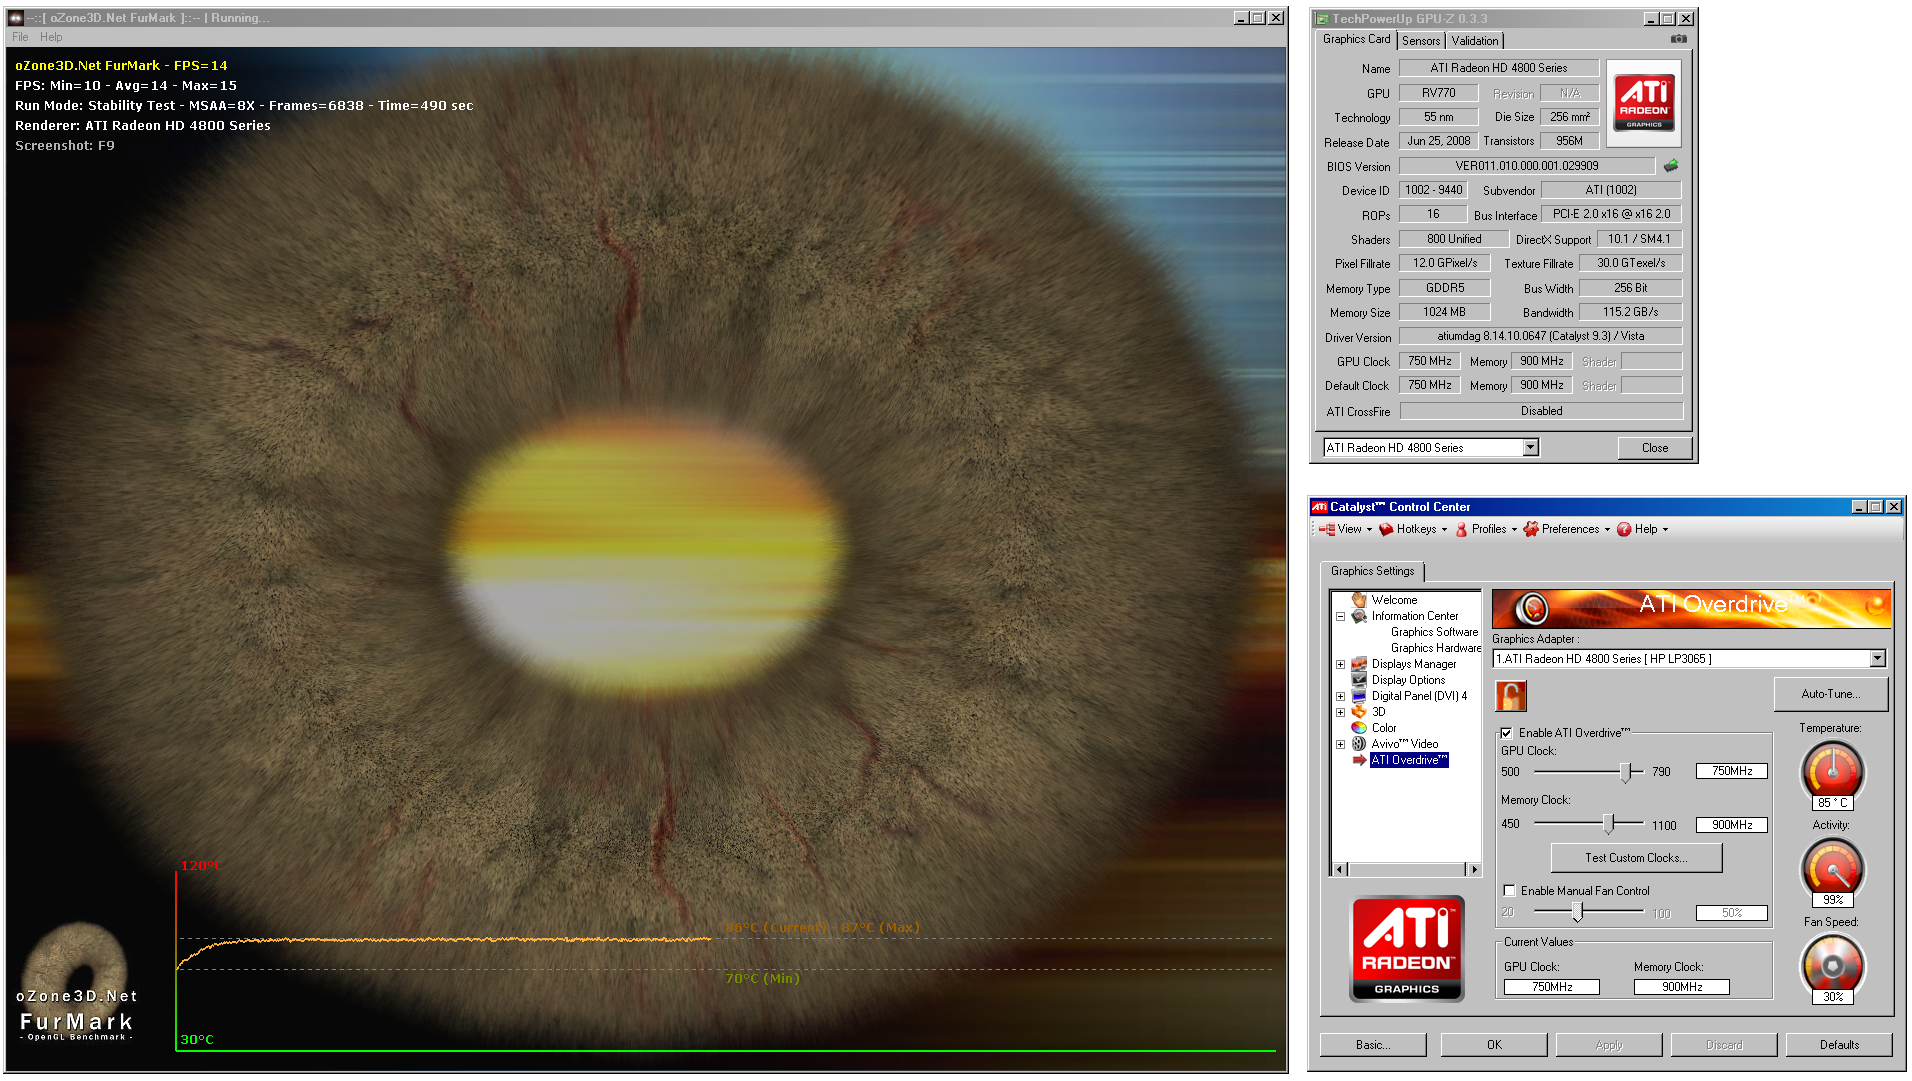The width and height of the screenshot is (1912, 1081).
Task: Click the Activity gauge showing 99%
Action: 1832,870
